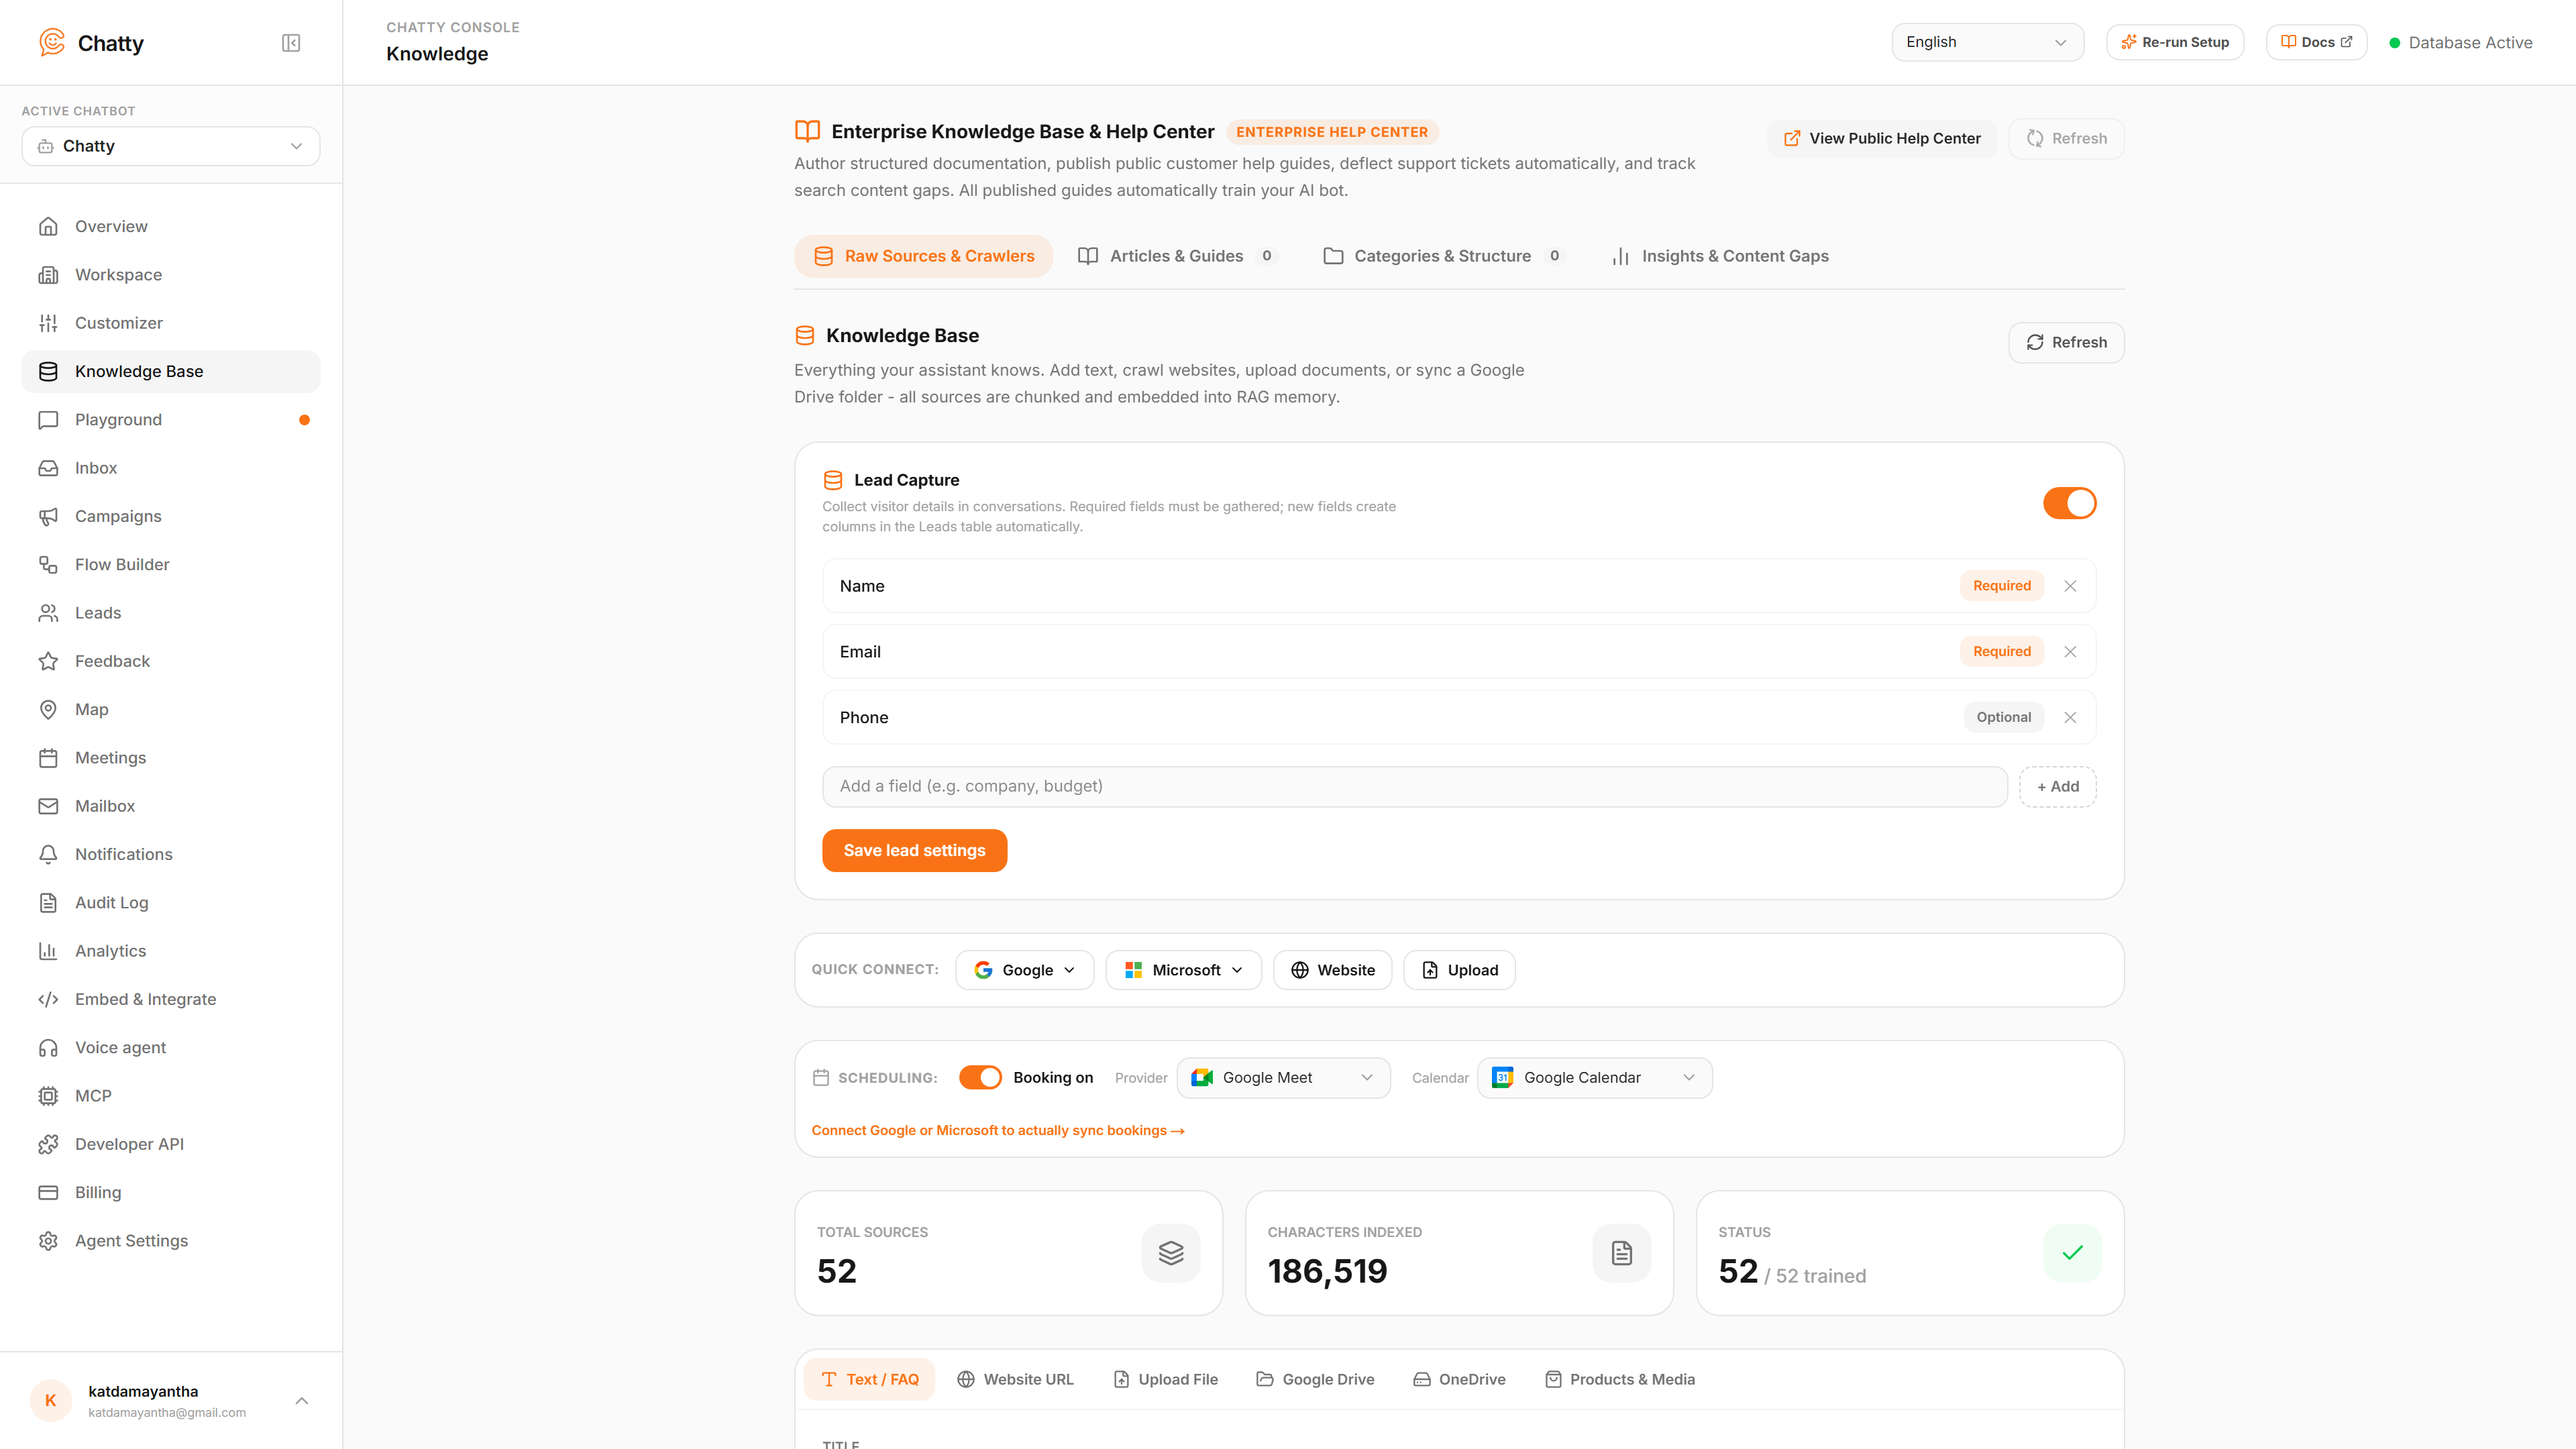Toggle Name field Required badge

2001,586
